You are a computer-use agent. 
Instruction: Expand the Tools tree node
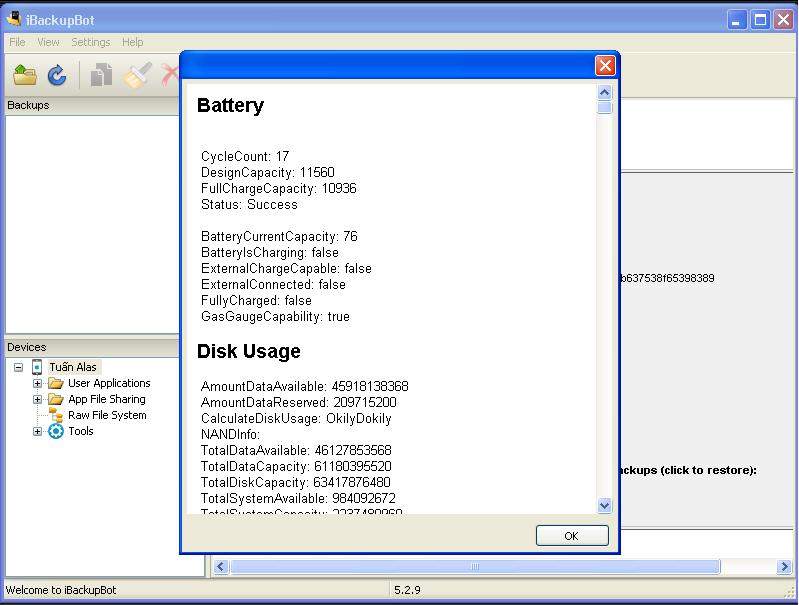click(x=37, y=431)
